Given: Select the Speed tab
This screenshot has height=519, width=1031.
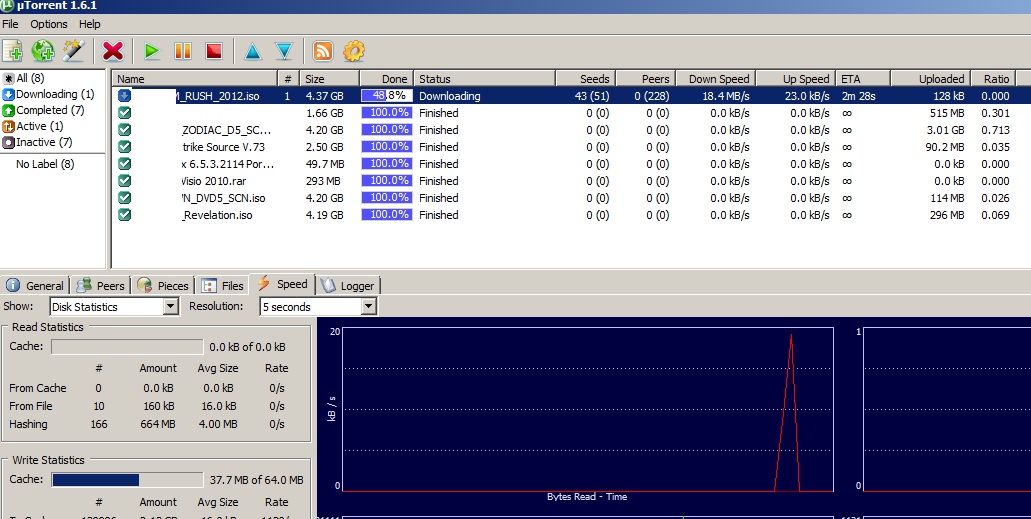Looking at the screenshot, I should tap(283, 284).
